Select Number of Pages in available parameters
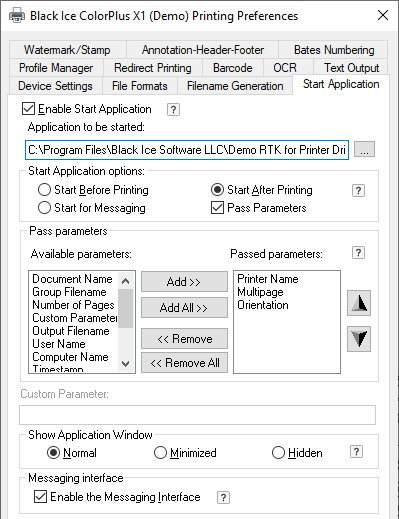The image size is (399, 519). point(73,305)
